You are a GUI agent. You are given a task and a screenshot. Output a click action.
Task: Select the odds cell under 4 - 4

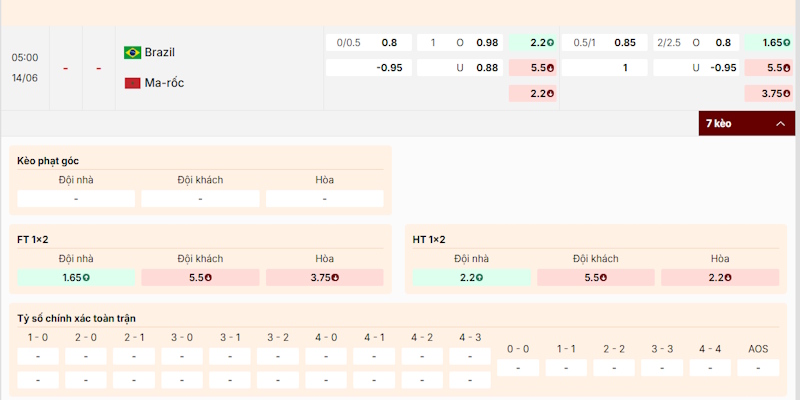click(x=710, y=368)
